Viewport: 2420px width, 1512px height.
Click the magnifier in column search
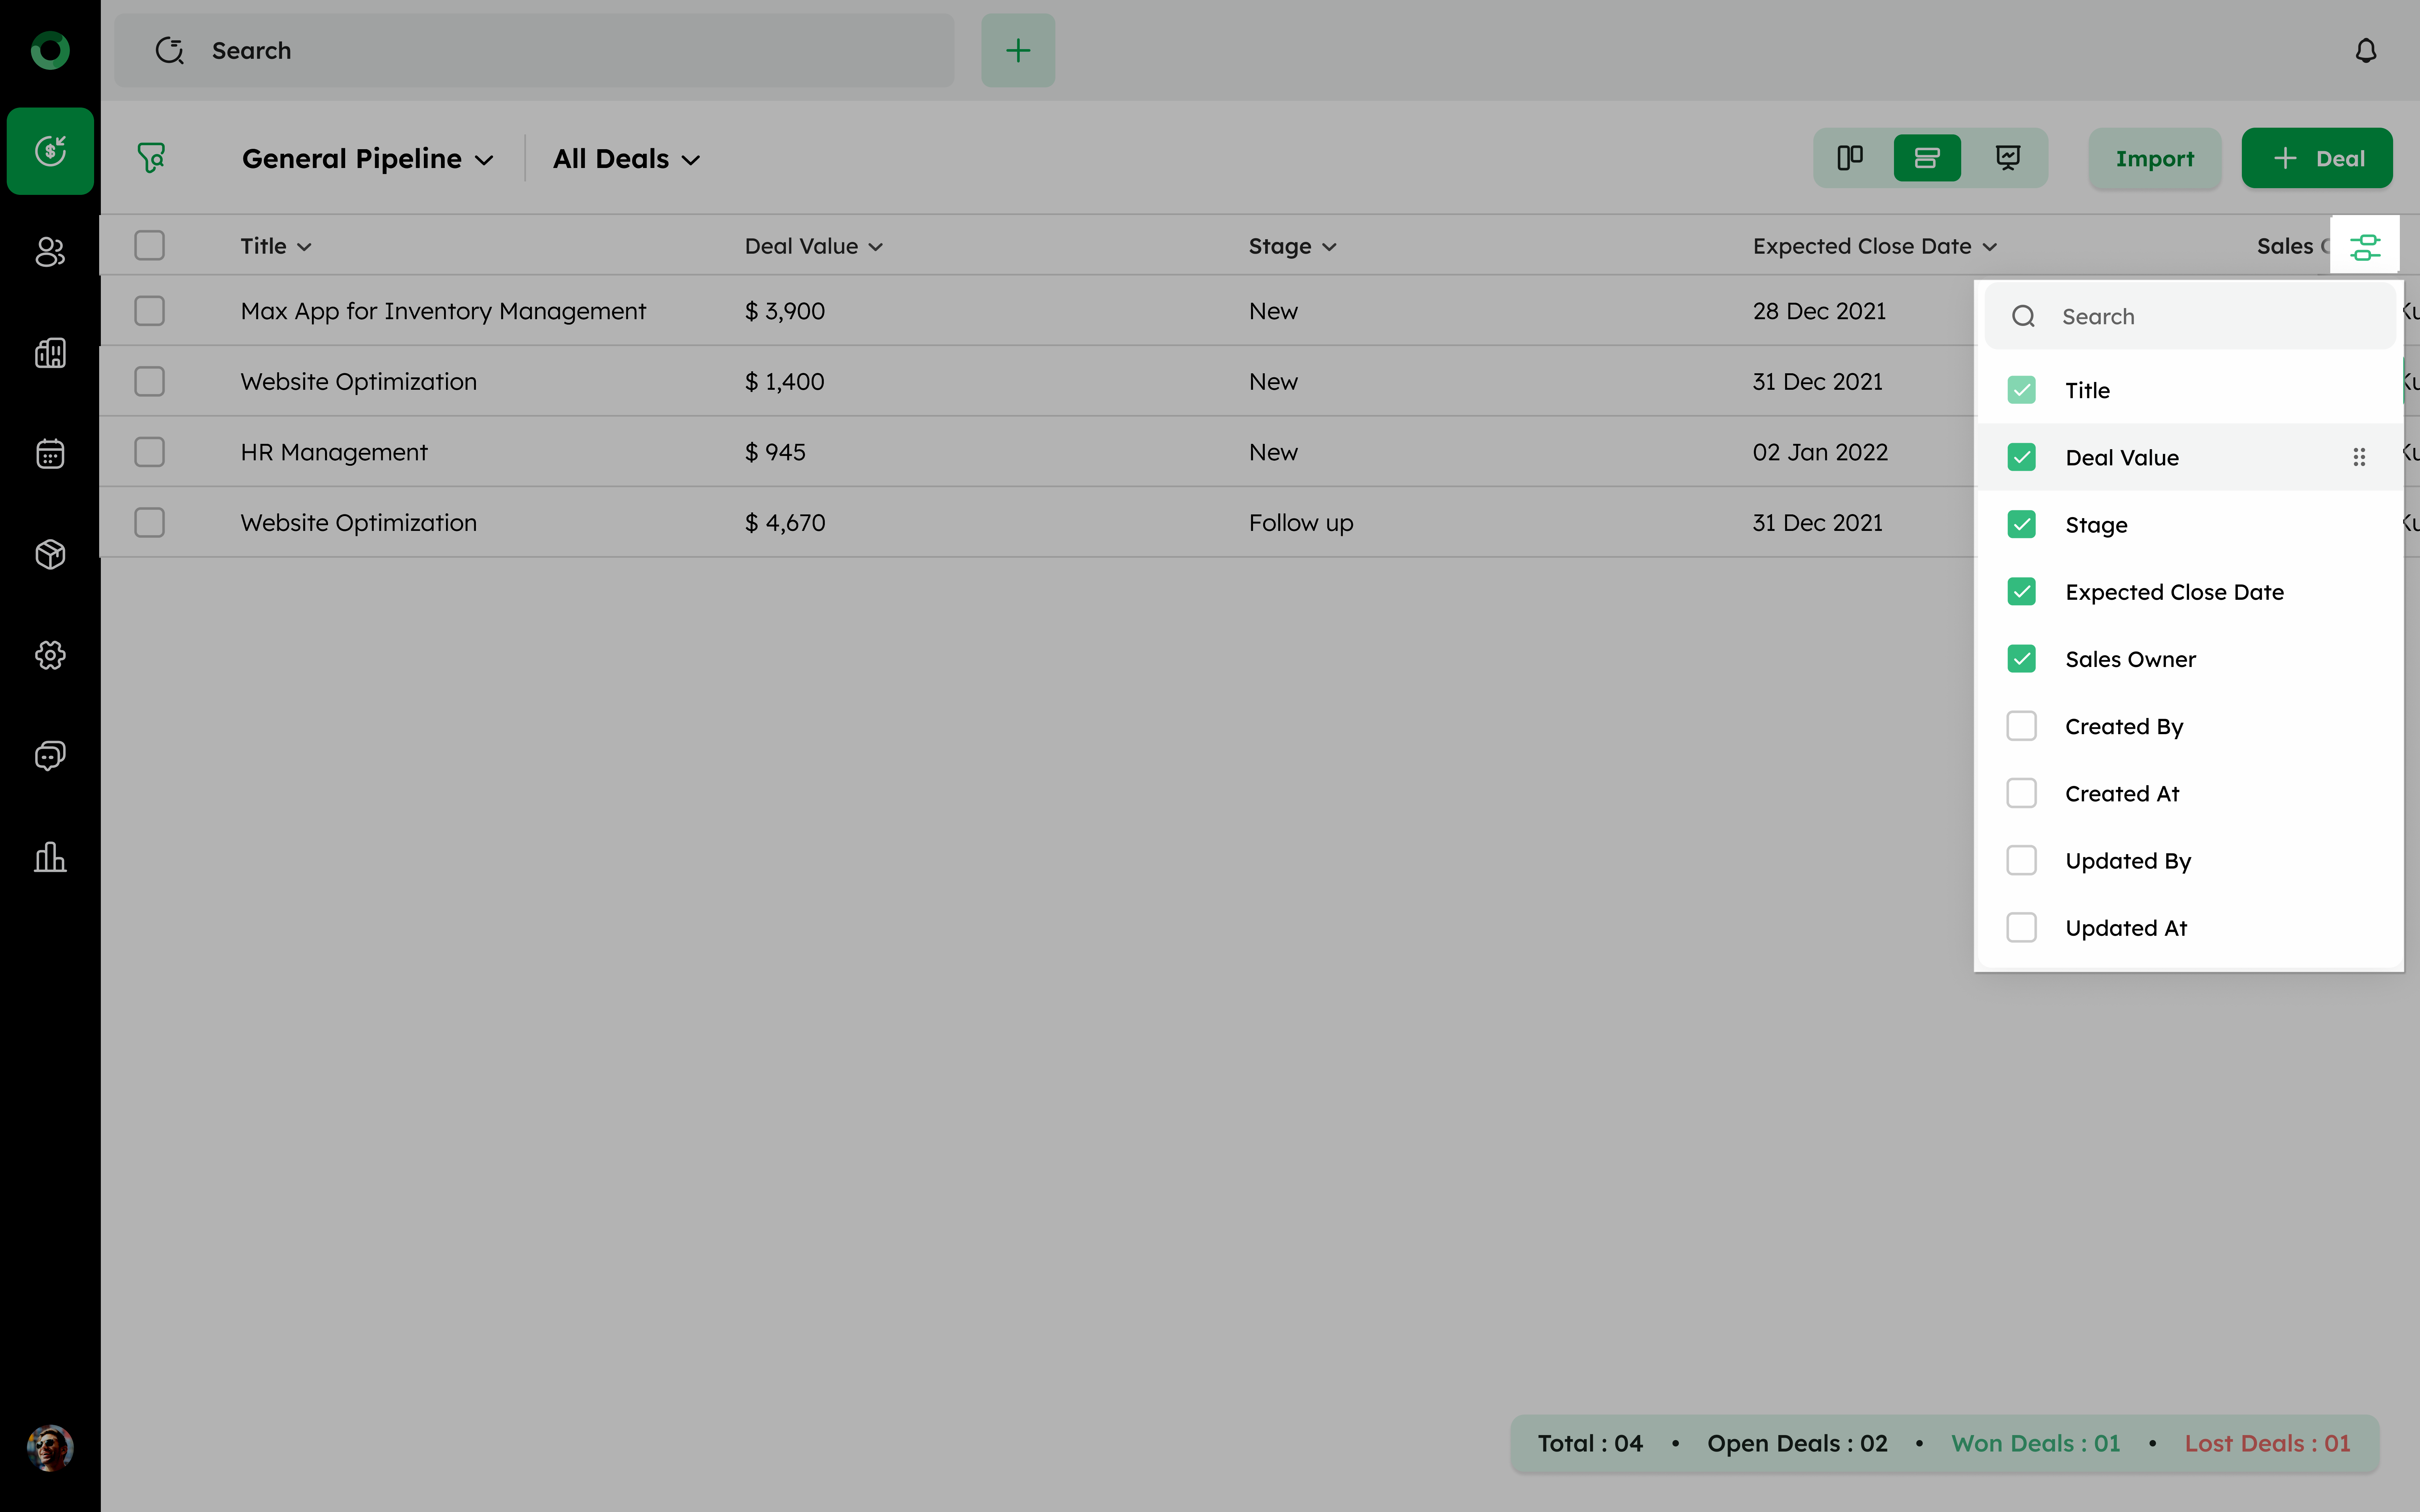coord(2023,316)
